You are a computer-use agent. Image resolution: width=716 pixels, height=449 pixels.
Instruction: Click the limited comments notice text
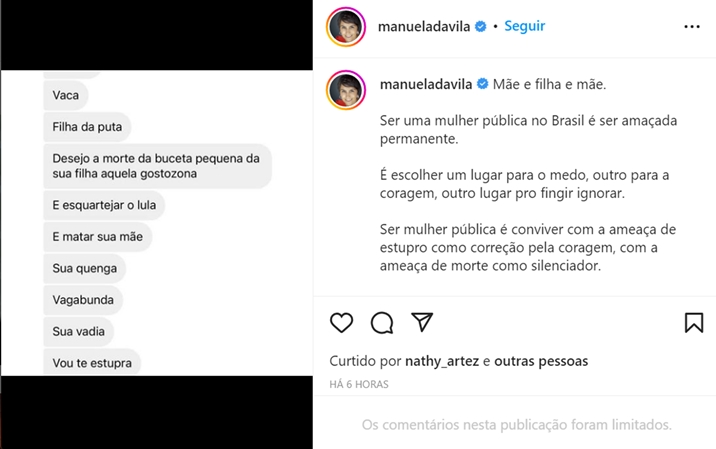point(516,425)
